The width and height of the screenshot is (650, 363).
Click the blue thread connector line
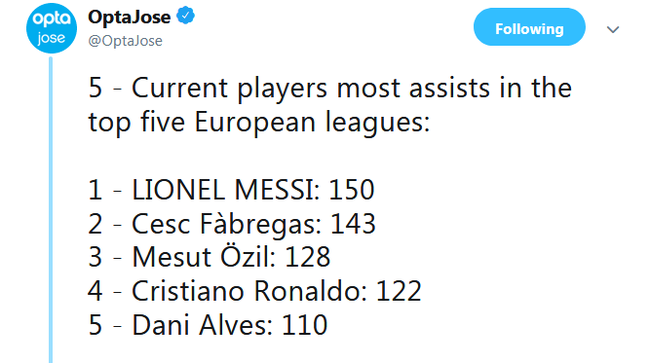click(x=51, y=209)
